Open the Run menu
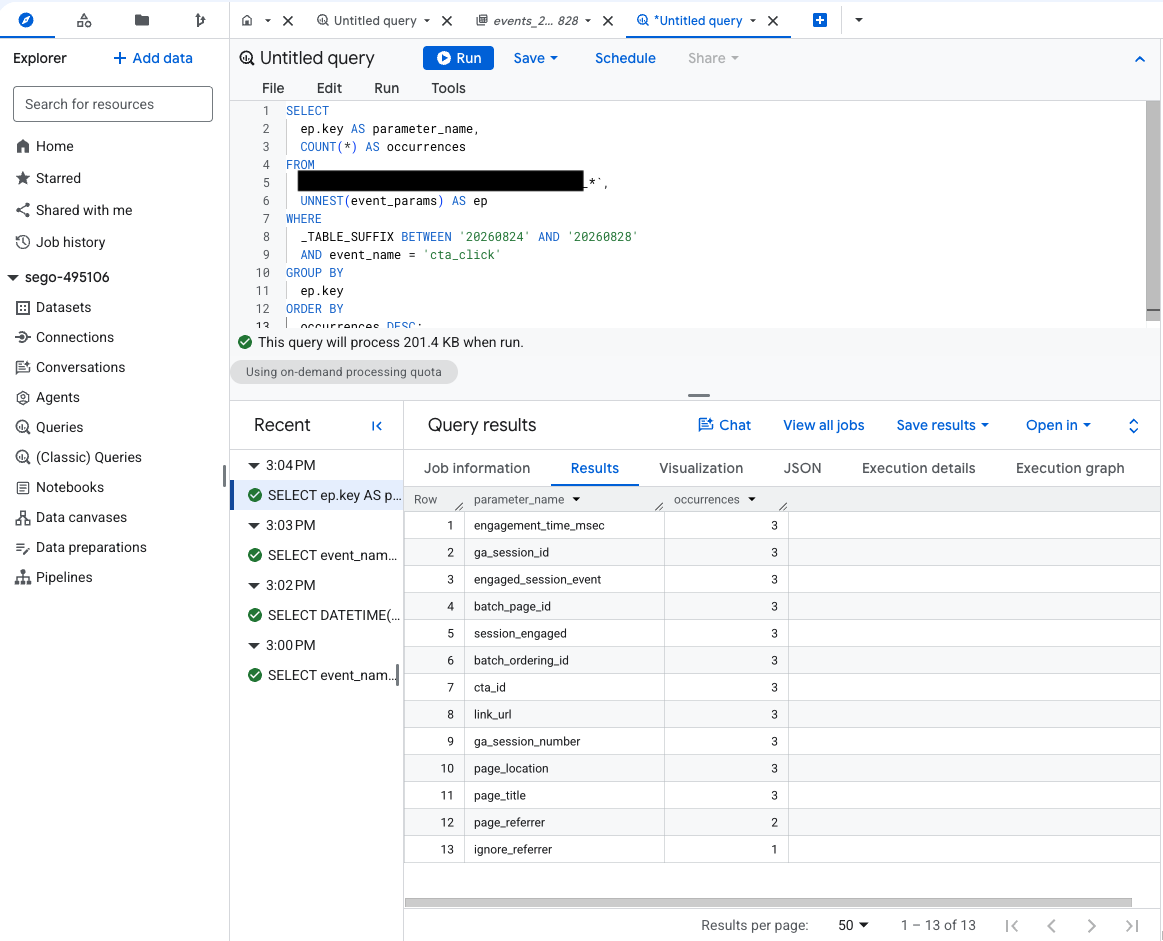The image size is (1163, 941). click(x=386, y=88)
